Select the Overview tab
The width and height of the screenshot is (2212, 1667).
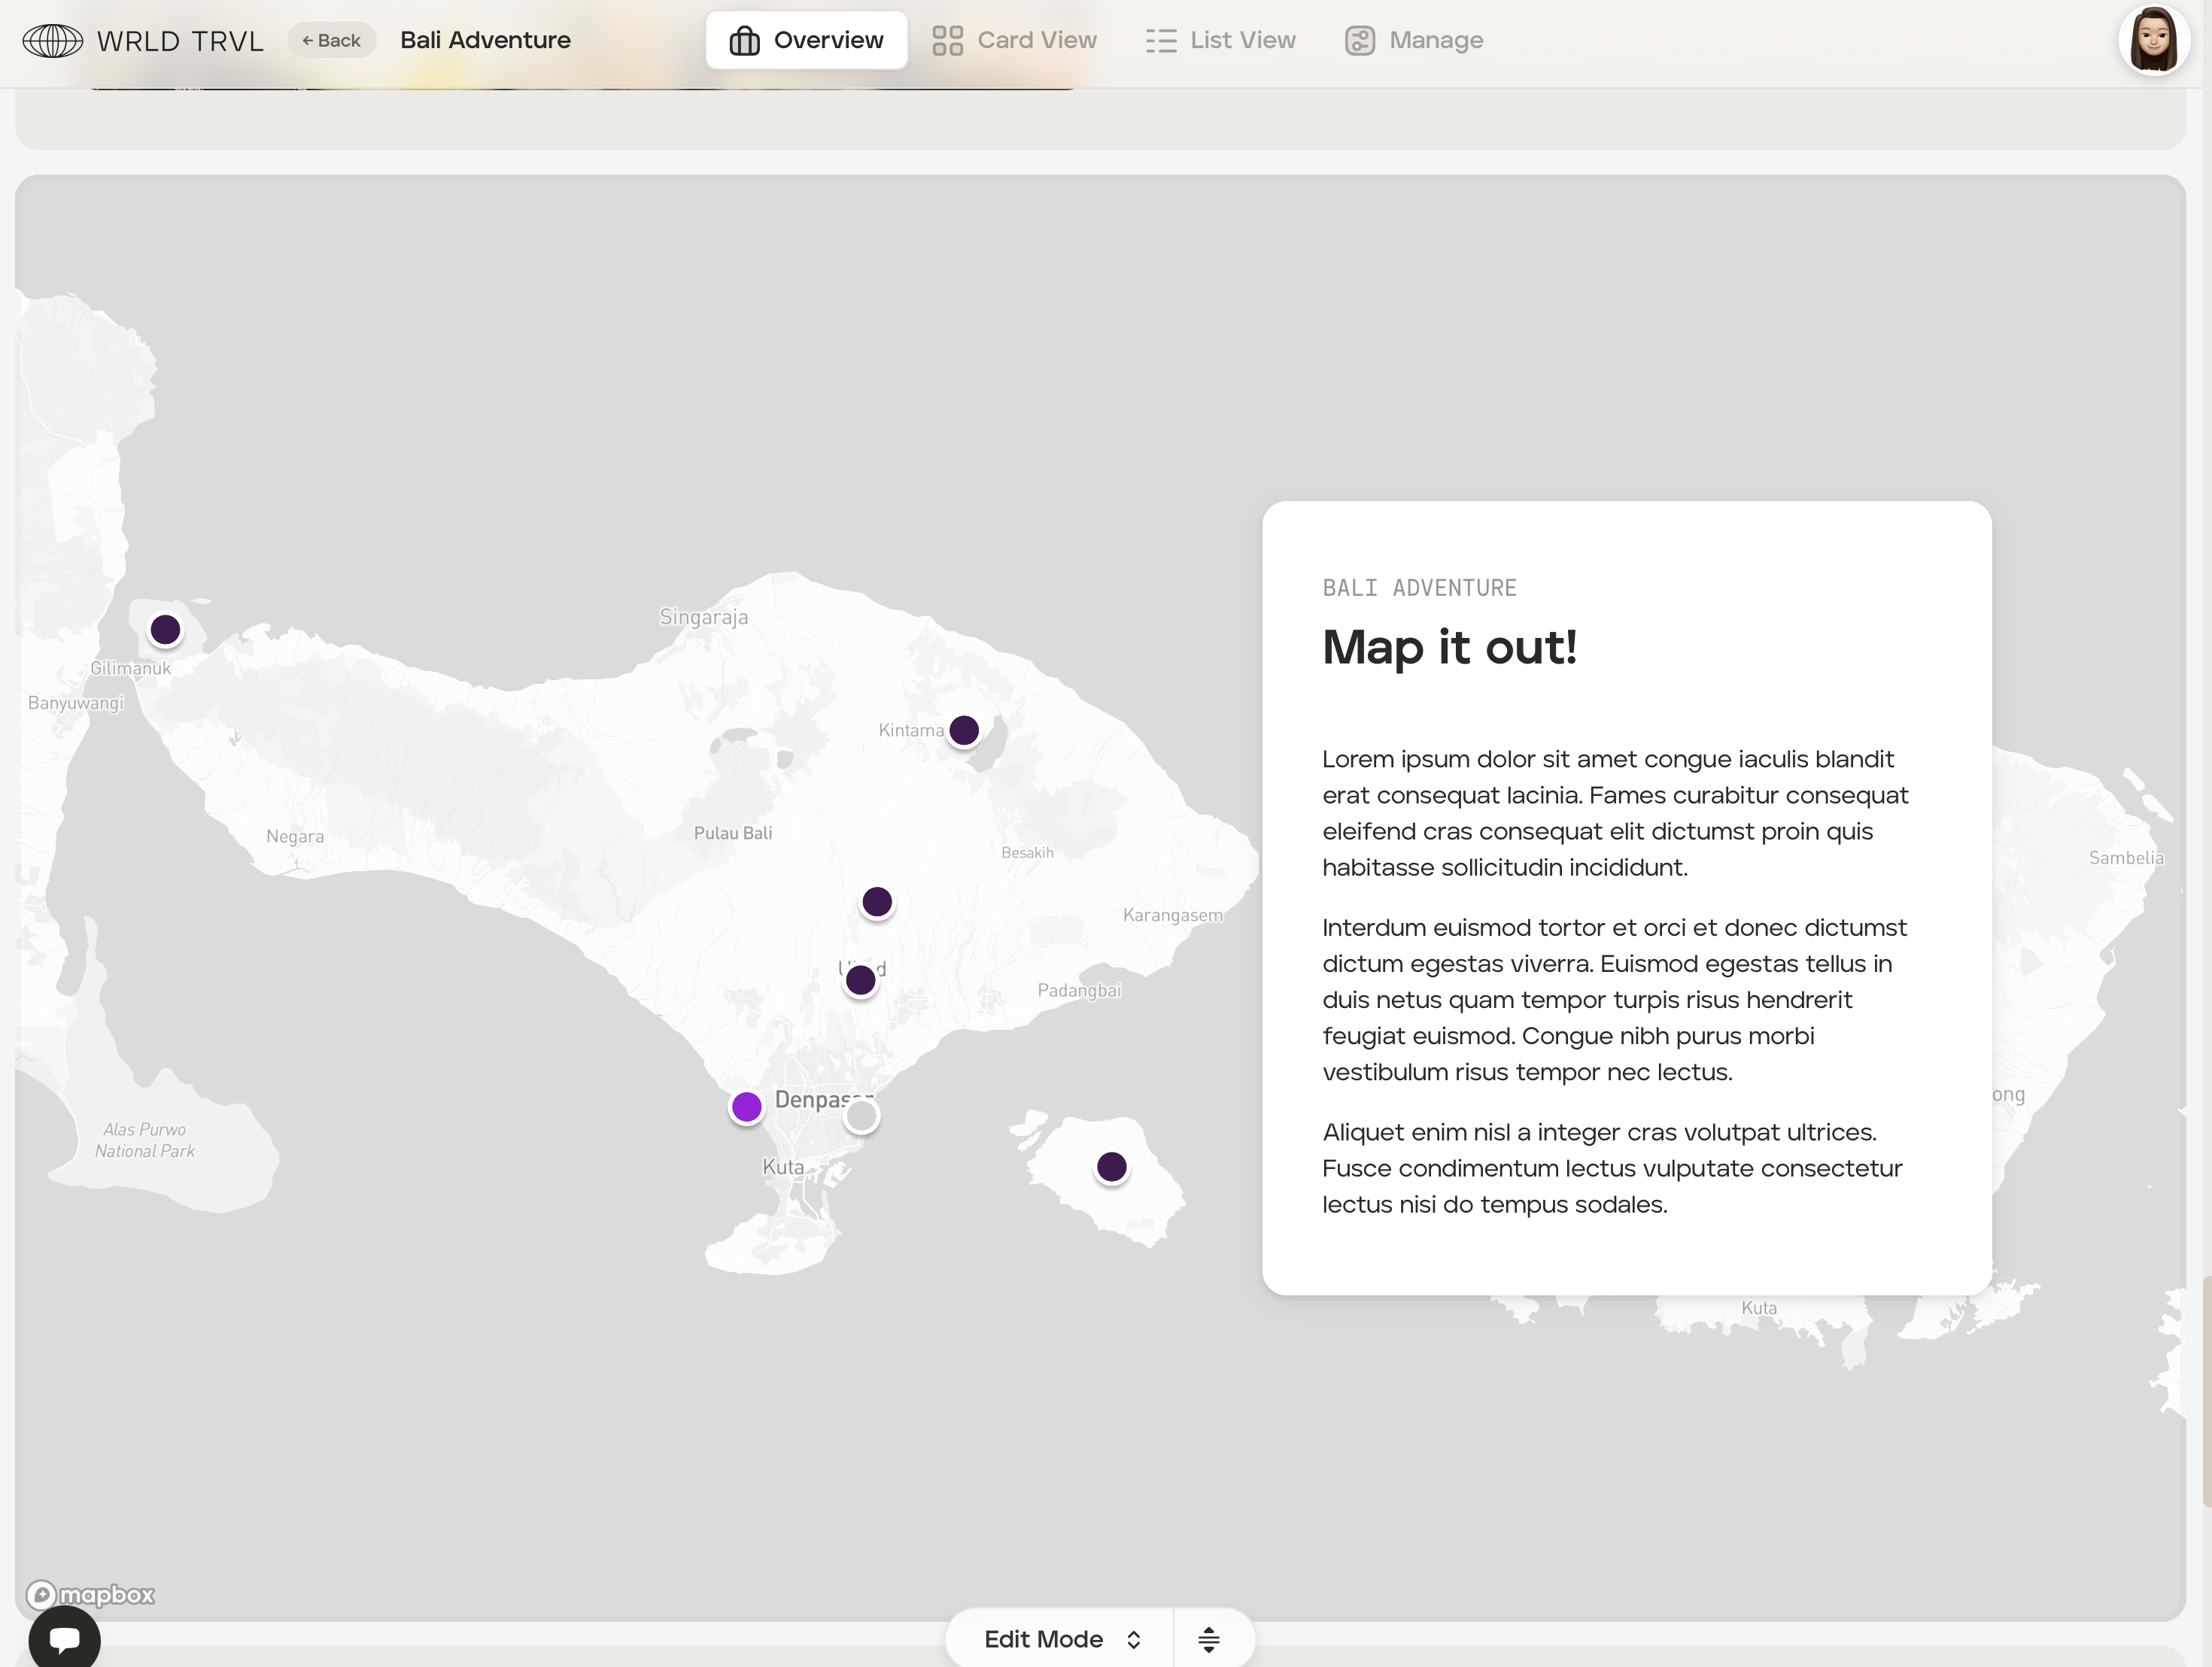coord(806,41)
